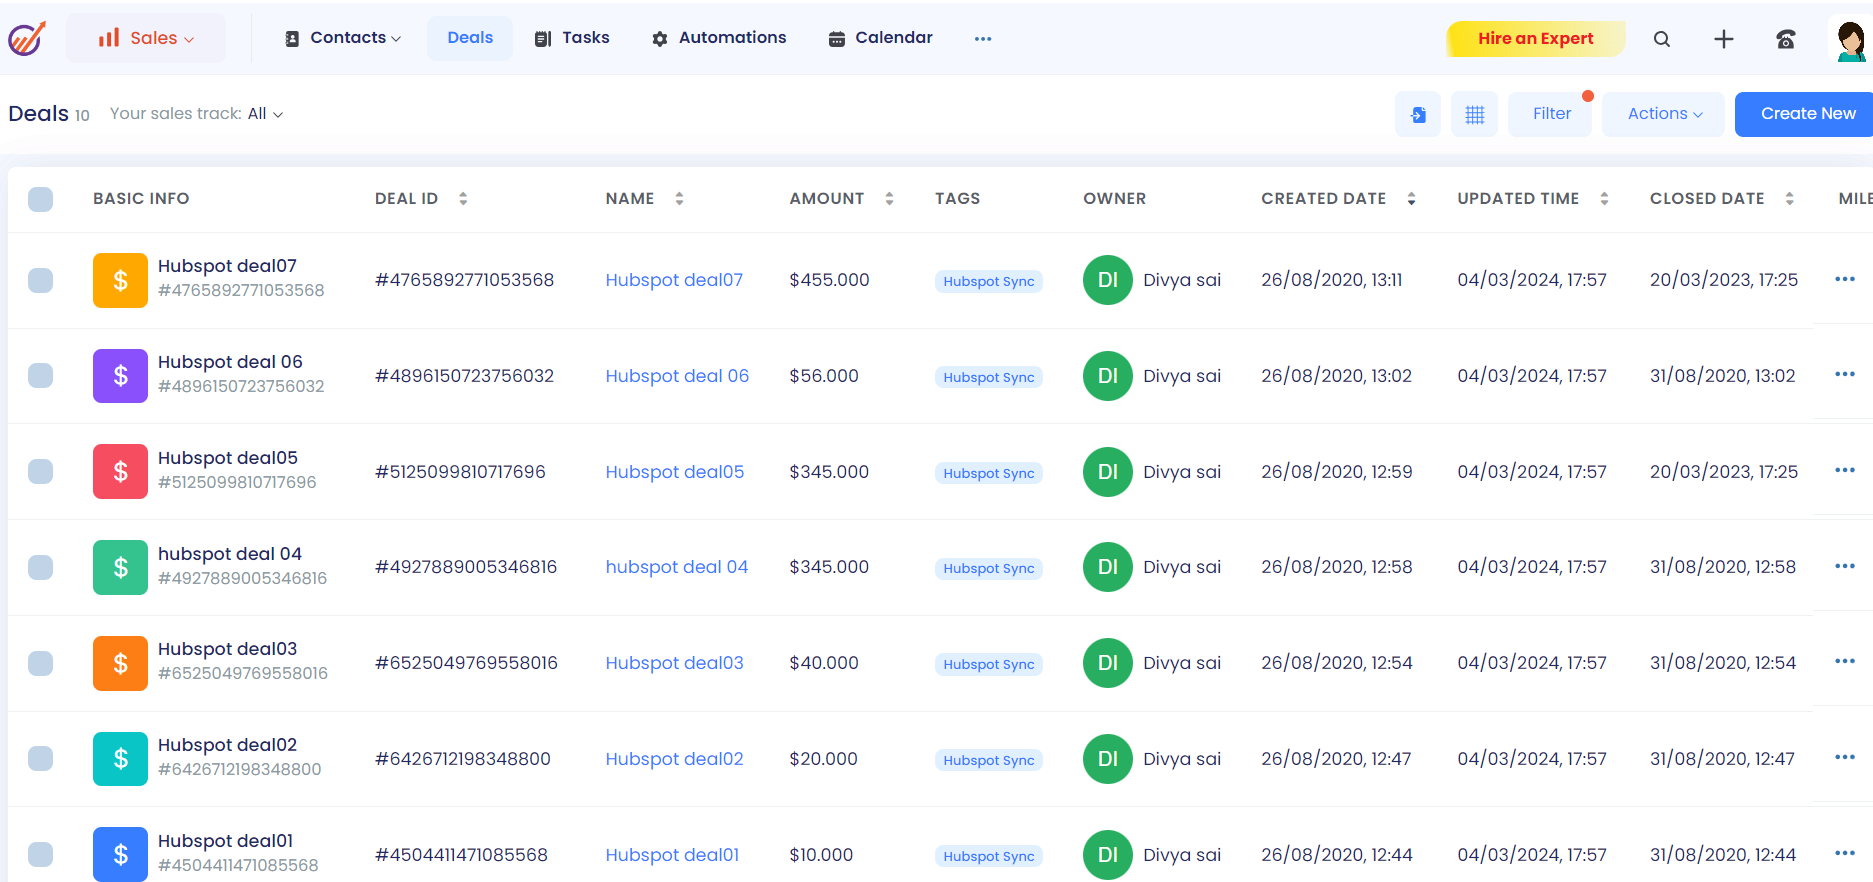Click the search magnifier icon
This screenshot has width=1873, height=882.
pos(1661,39)
